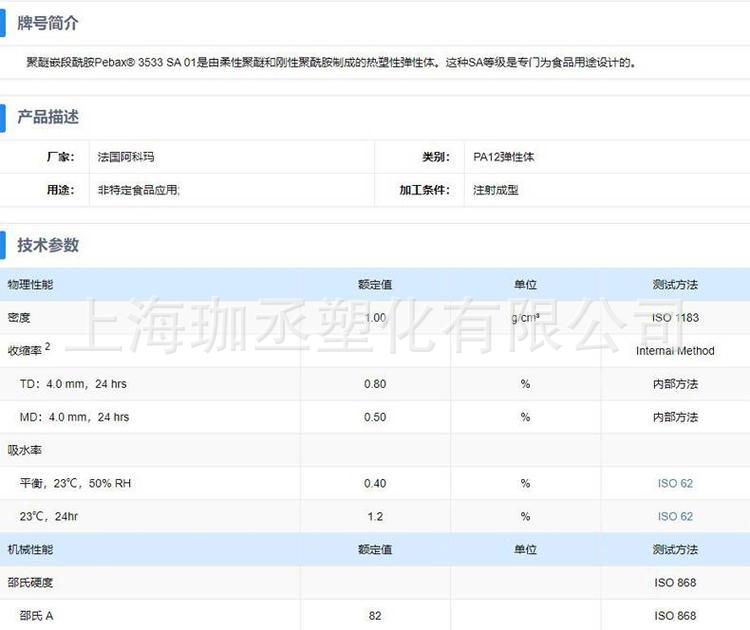
Task: Click the % unit in the MD row
Action: [525, 417]
